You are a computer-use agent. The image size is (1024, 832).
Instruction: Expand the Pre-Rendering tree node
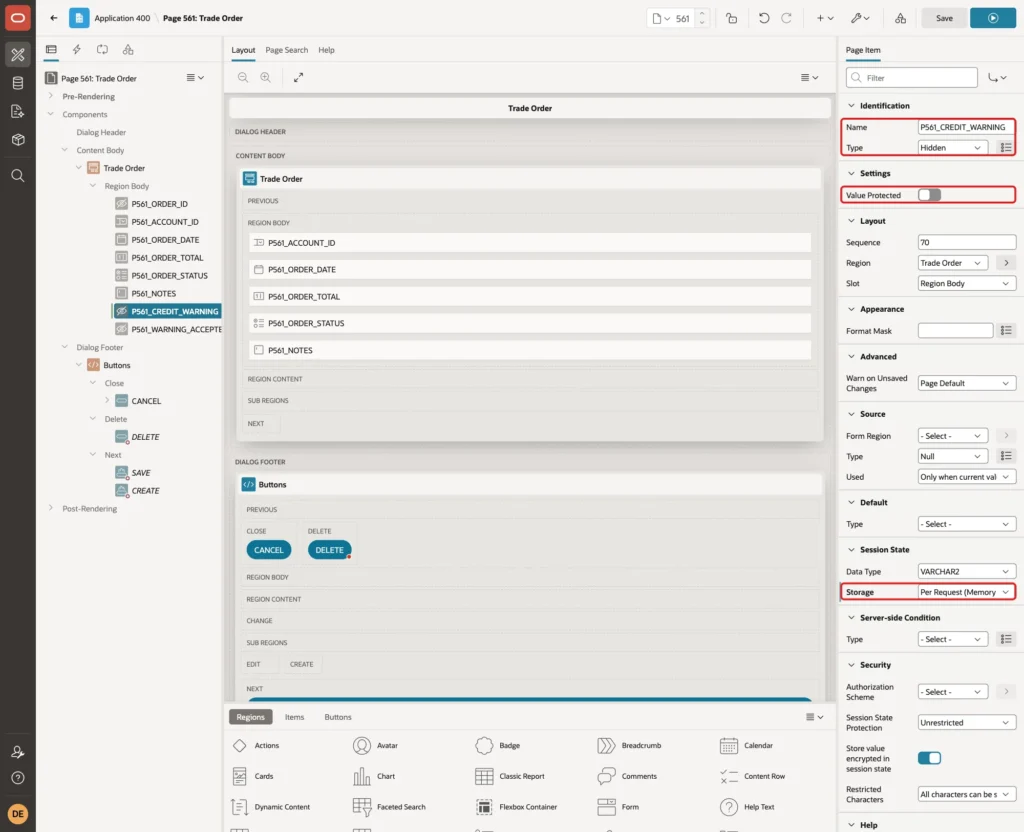(x=51, y=96)
